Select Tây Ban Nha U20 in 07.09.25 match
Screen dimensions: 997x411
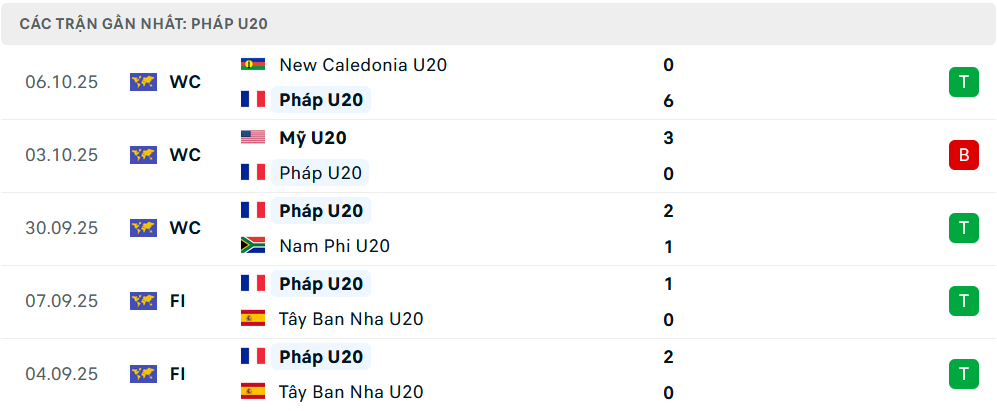[351, 319]
